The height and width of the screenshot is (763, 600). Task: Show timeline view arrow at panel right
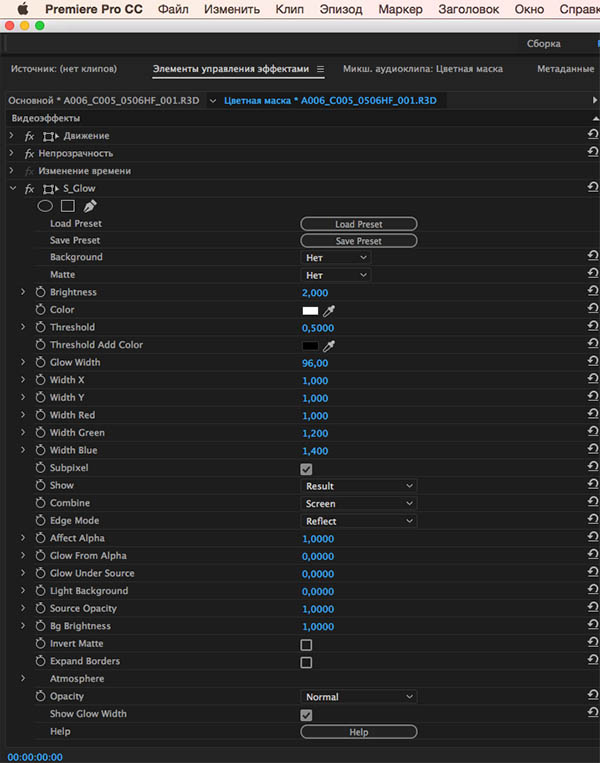coord(595,100)
